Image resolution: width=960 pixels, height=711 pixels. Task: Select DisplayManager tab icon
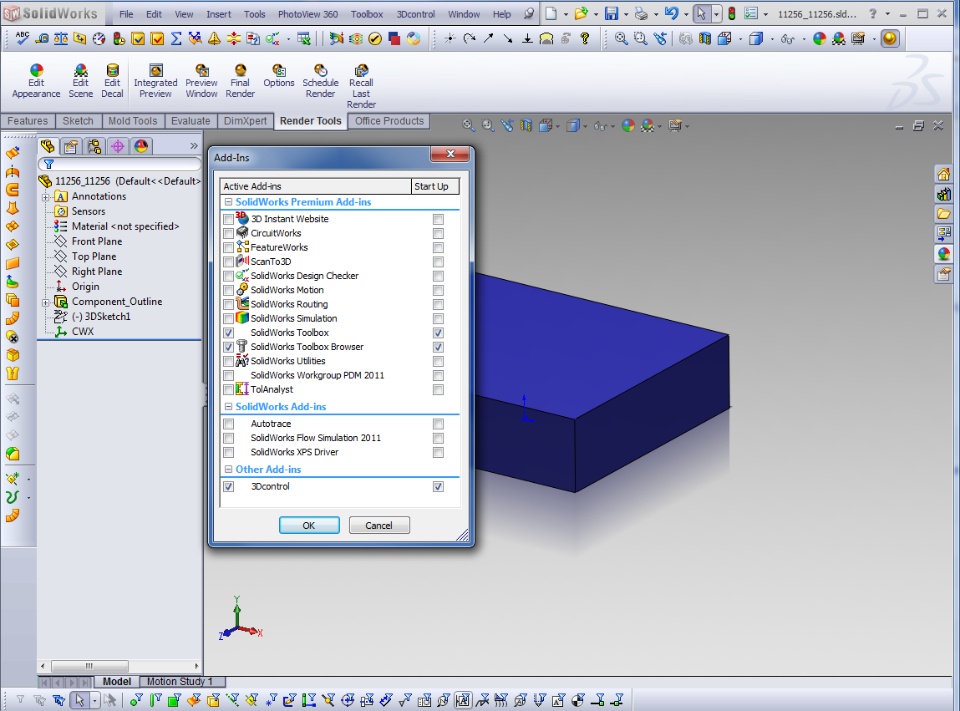141,146
